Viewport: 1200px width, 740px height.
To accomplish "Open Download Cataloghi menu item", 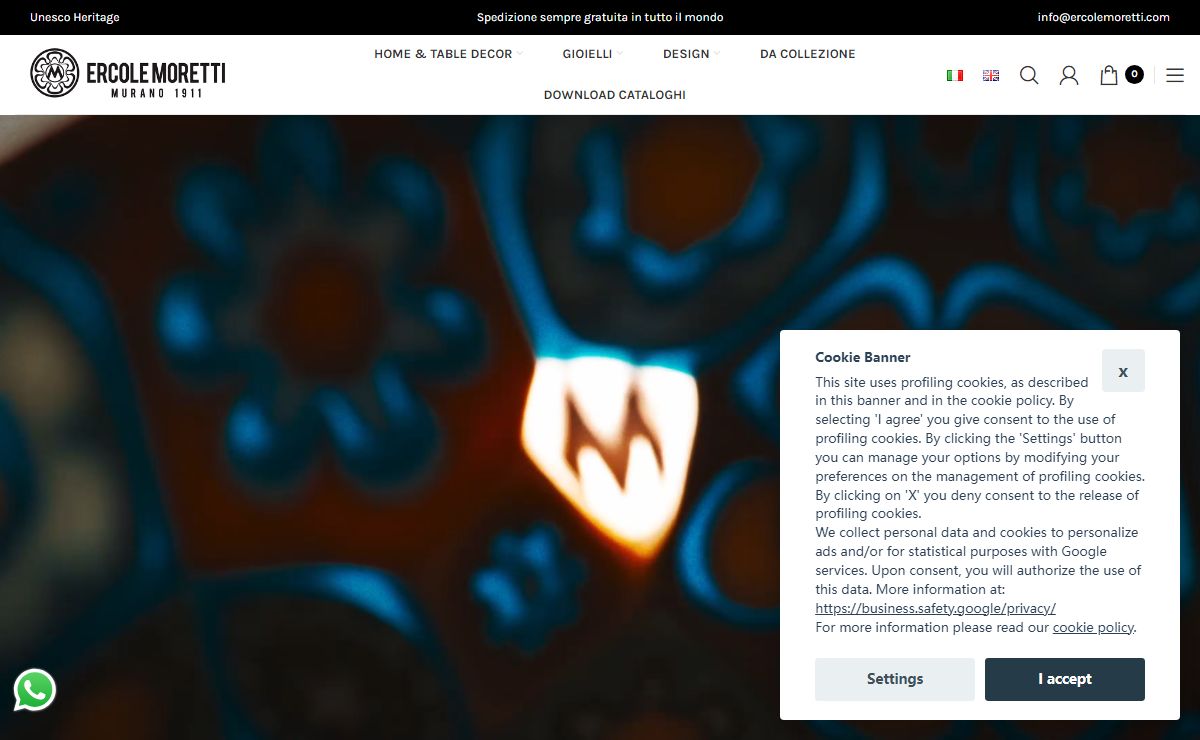I will 615,95.
